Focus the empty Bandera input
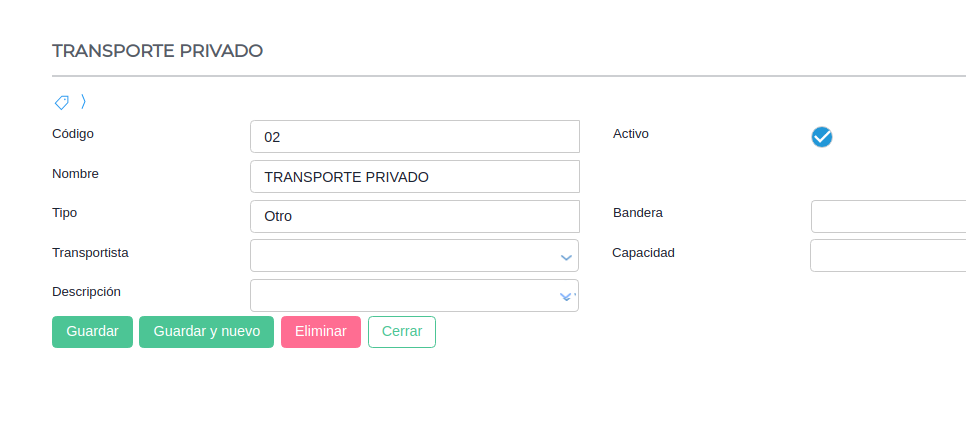966x429 pixels. [887, 216]
